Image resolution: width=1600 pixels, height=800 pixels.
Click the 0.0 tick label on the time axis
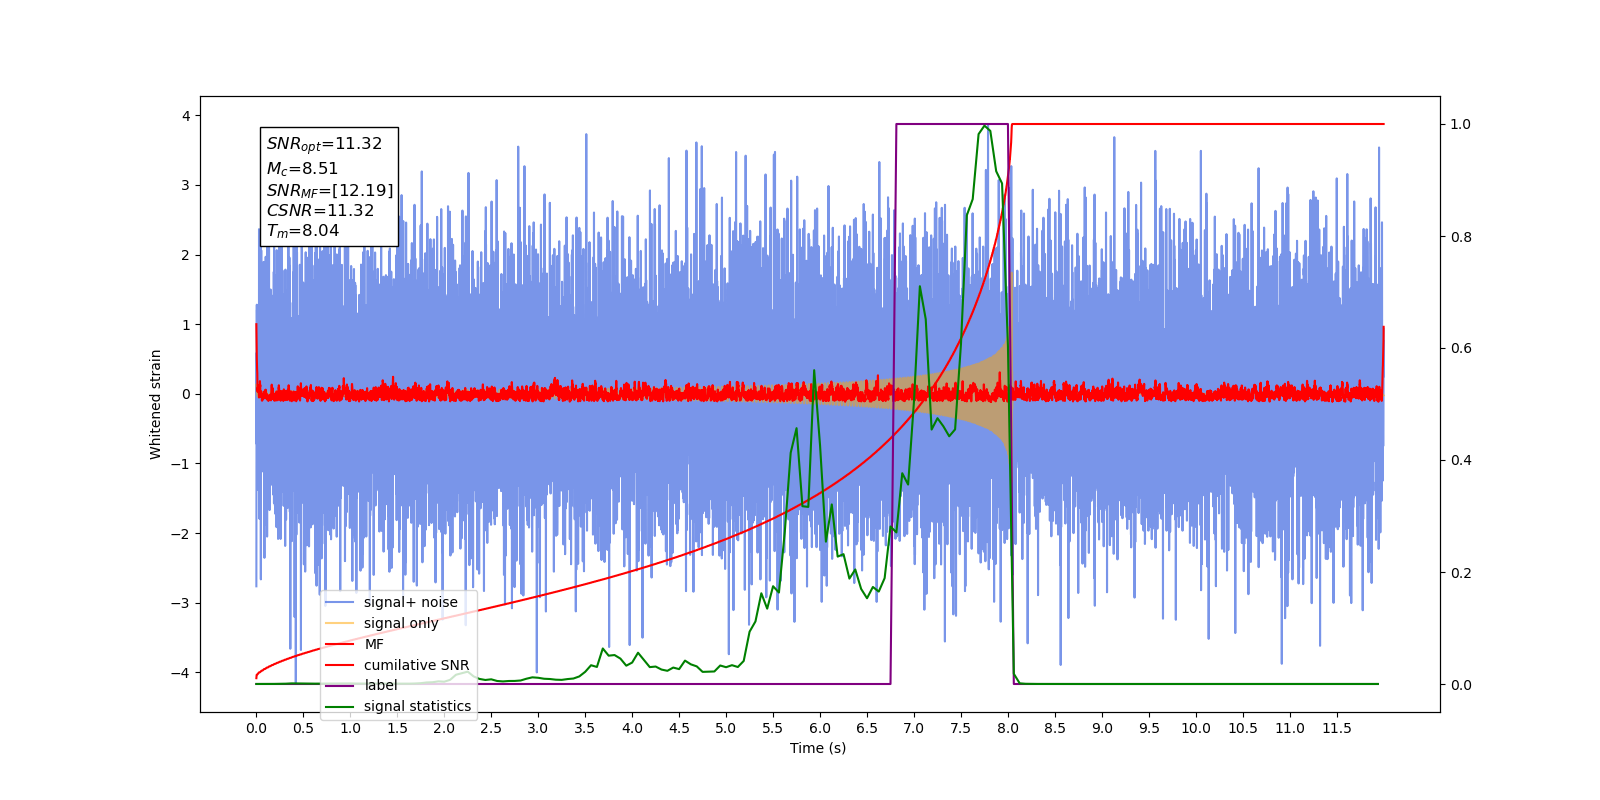point(256,728)
